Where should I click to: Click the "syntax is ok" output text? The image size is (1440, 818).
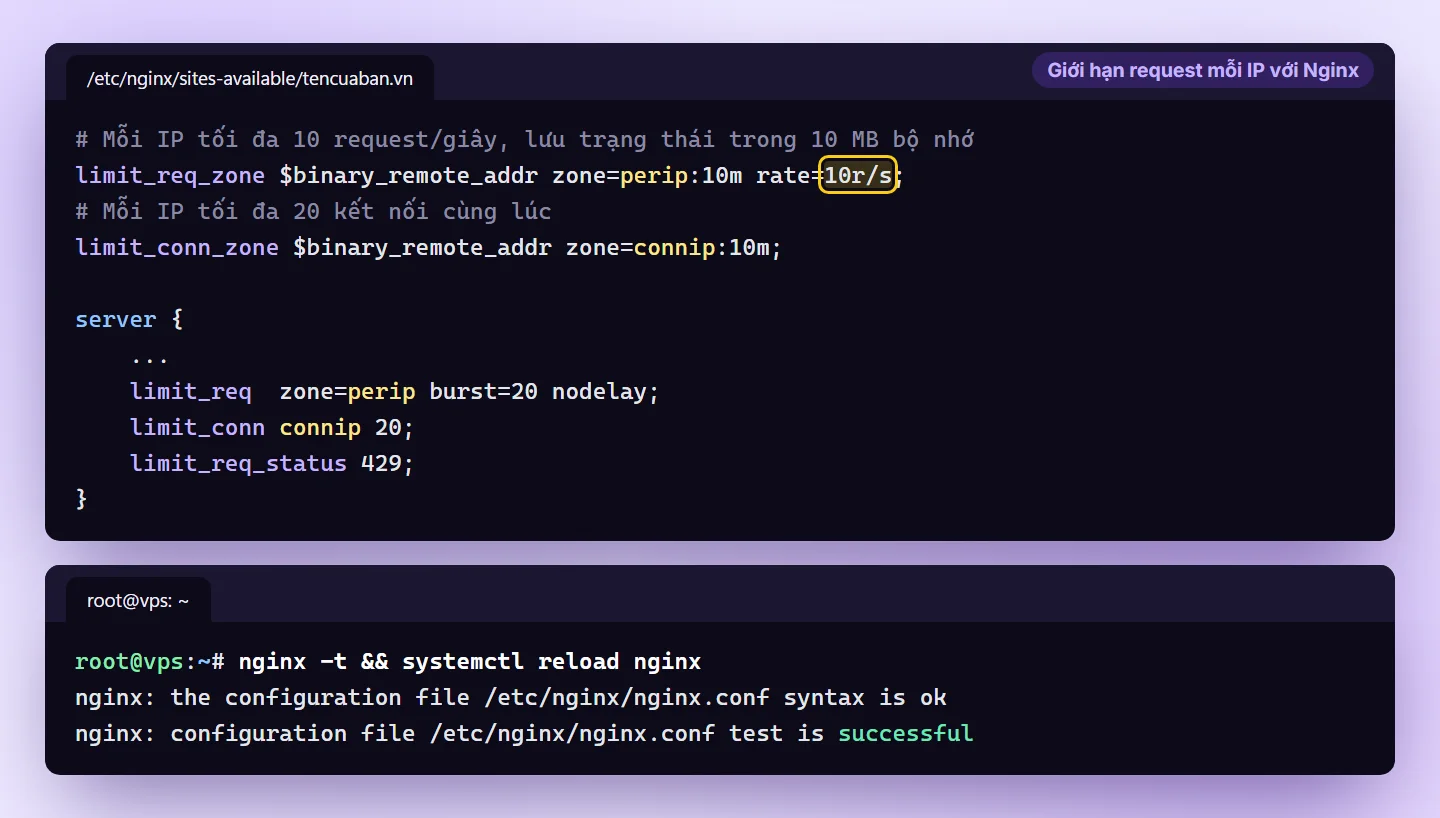(x=865, y=698)
